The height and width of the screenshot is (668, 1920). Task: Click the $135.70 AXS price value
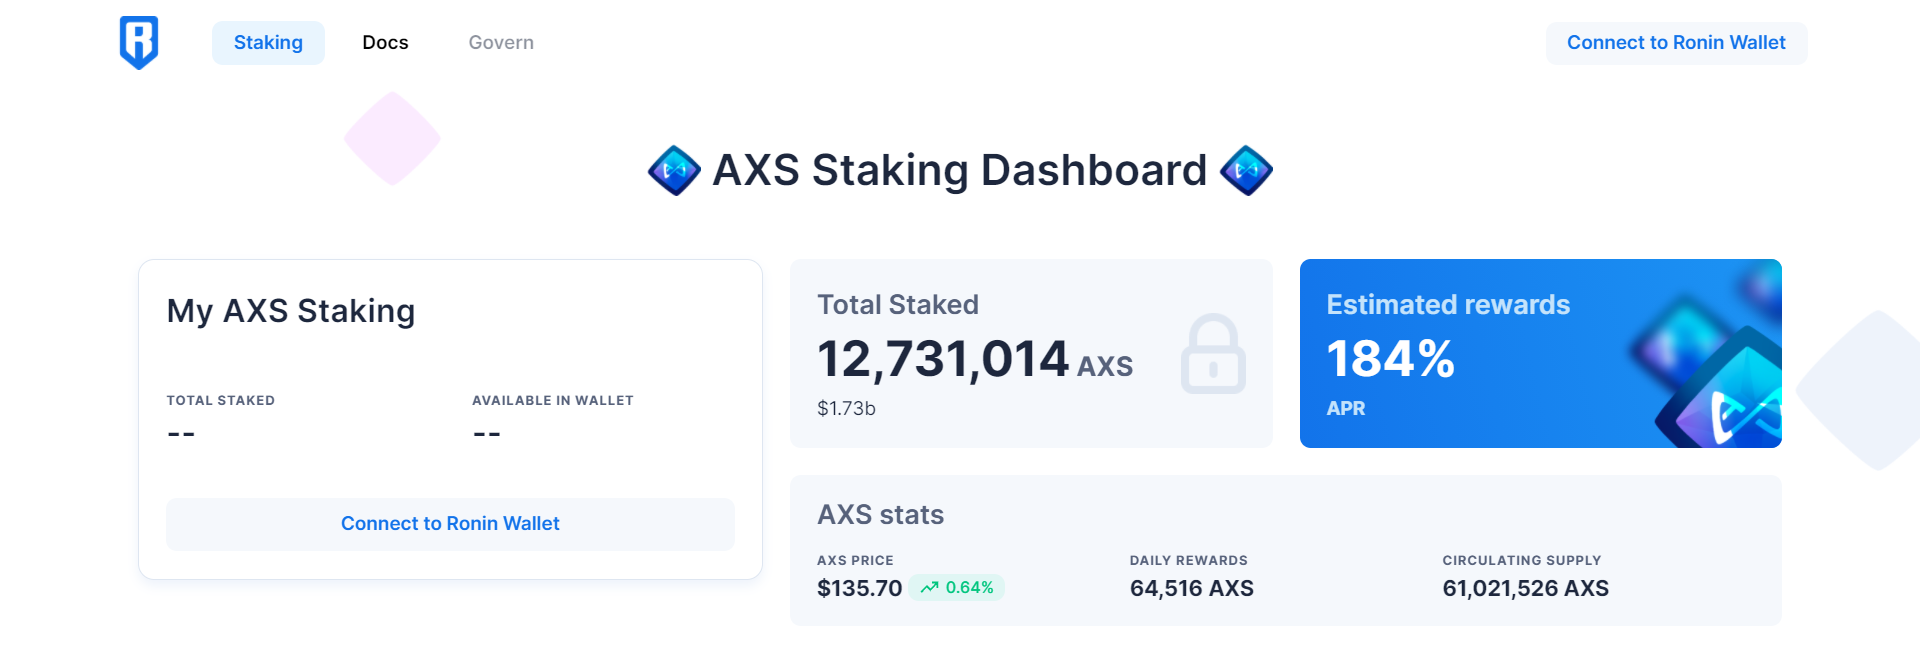[x=860, y=588]
